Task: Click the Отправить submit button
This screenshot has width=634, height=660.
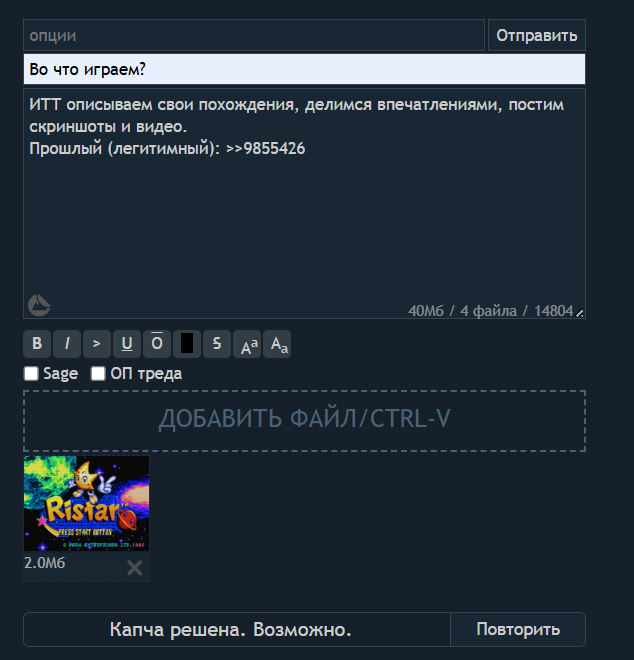Action: (x=537, y=35)
